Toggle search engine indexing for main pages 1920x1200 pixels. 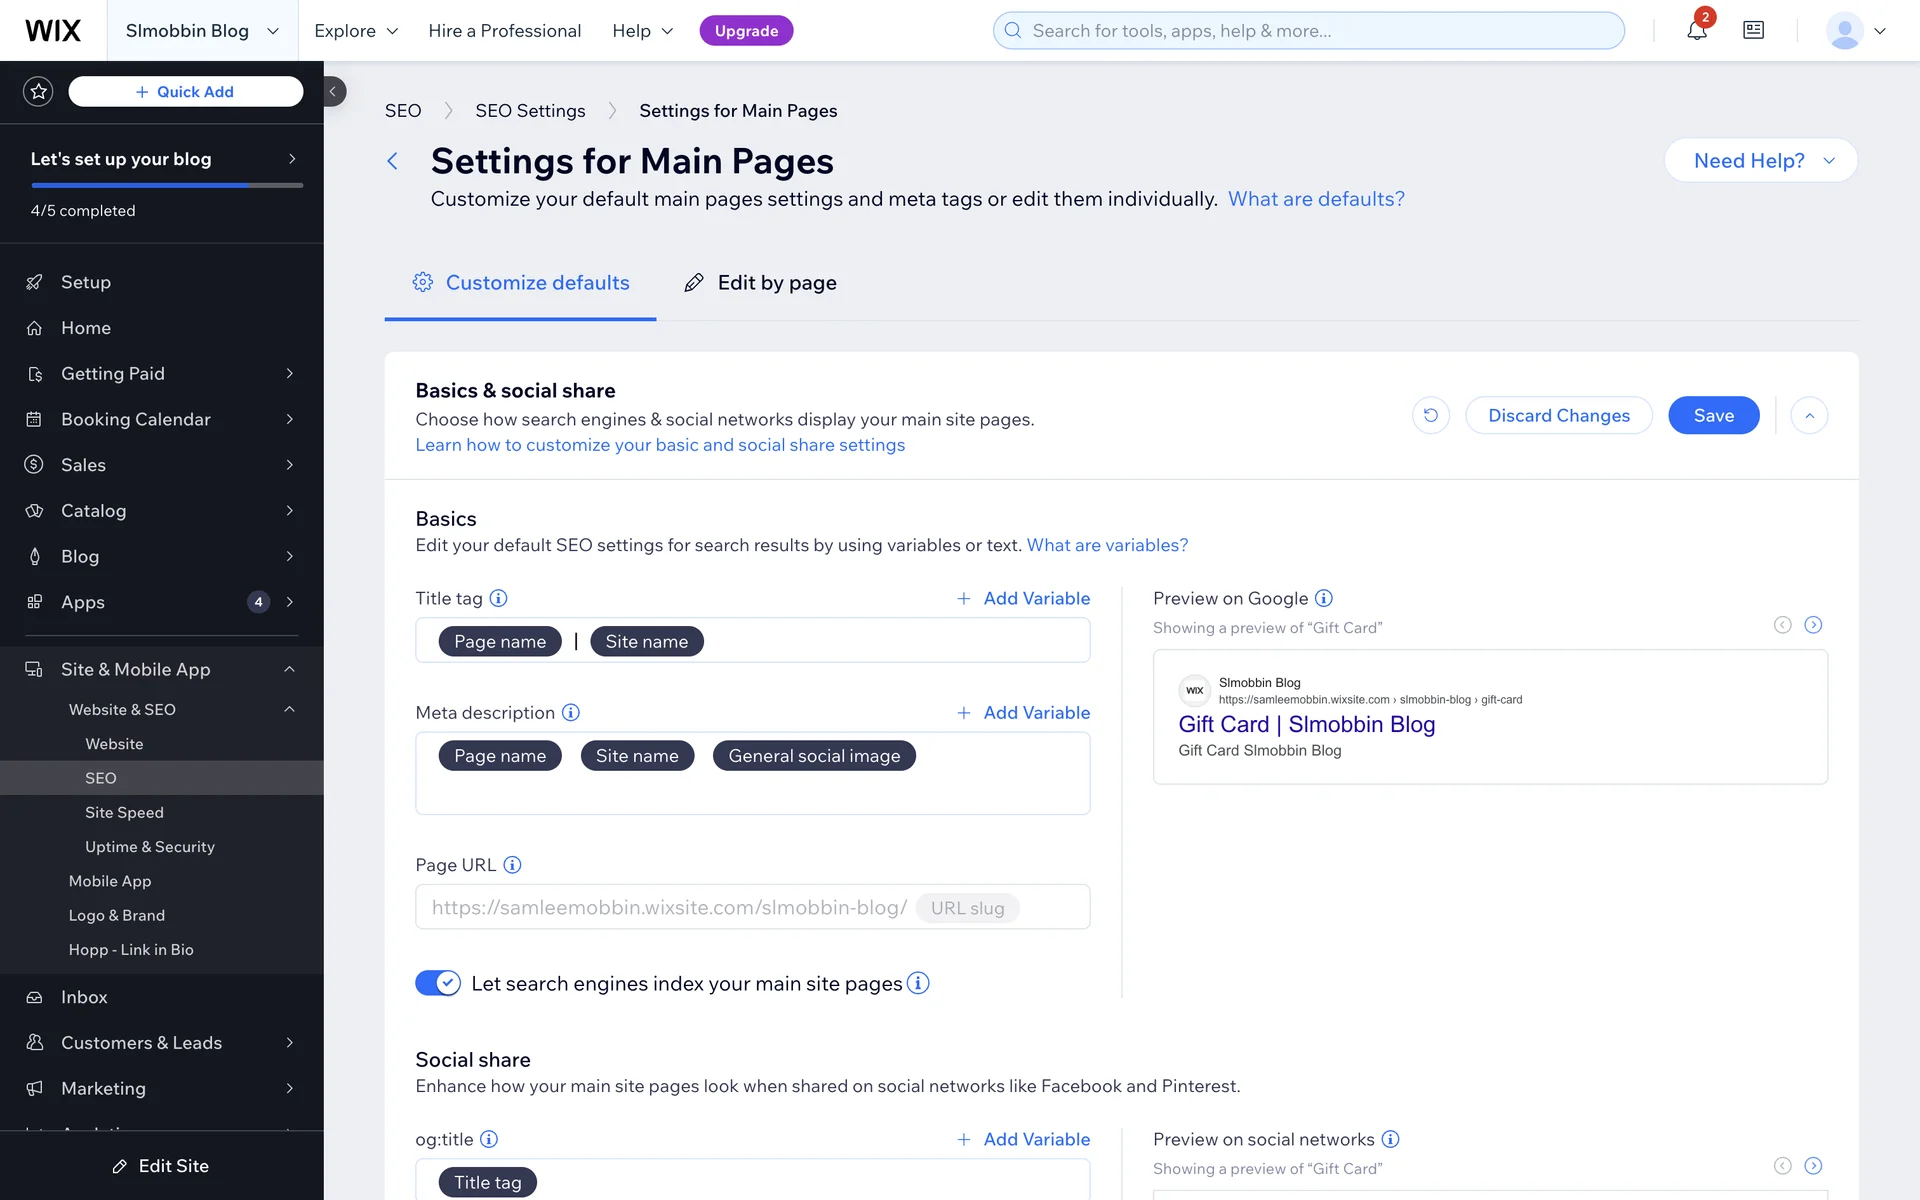tap(438, 983)
